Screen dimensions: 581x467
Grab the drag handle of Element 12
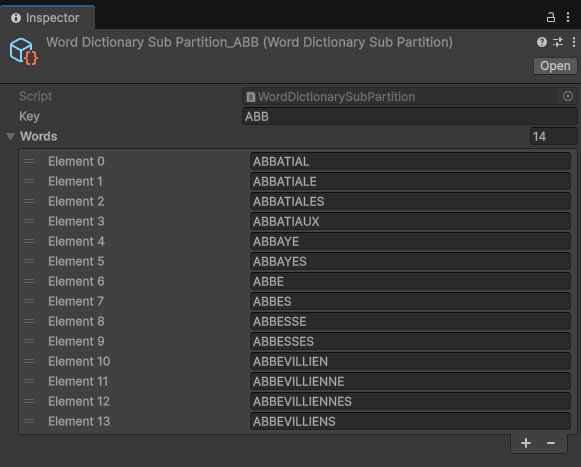pyautogui.click(x=29, y=401)
